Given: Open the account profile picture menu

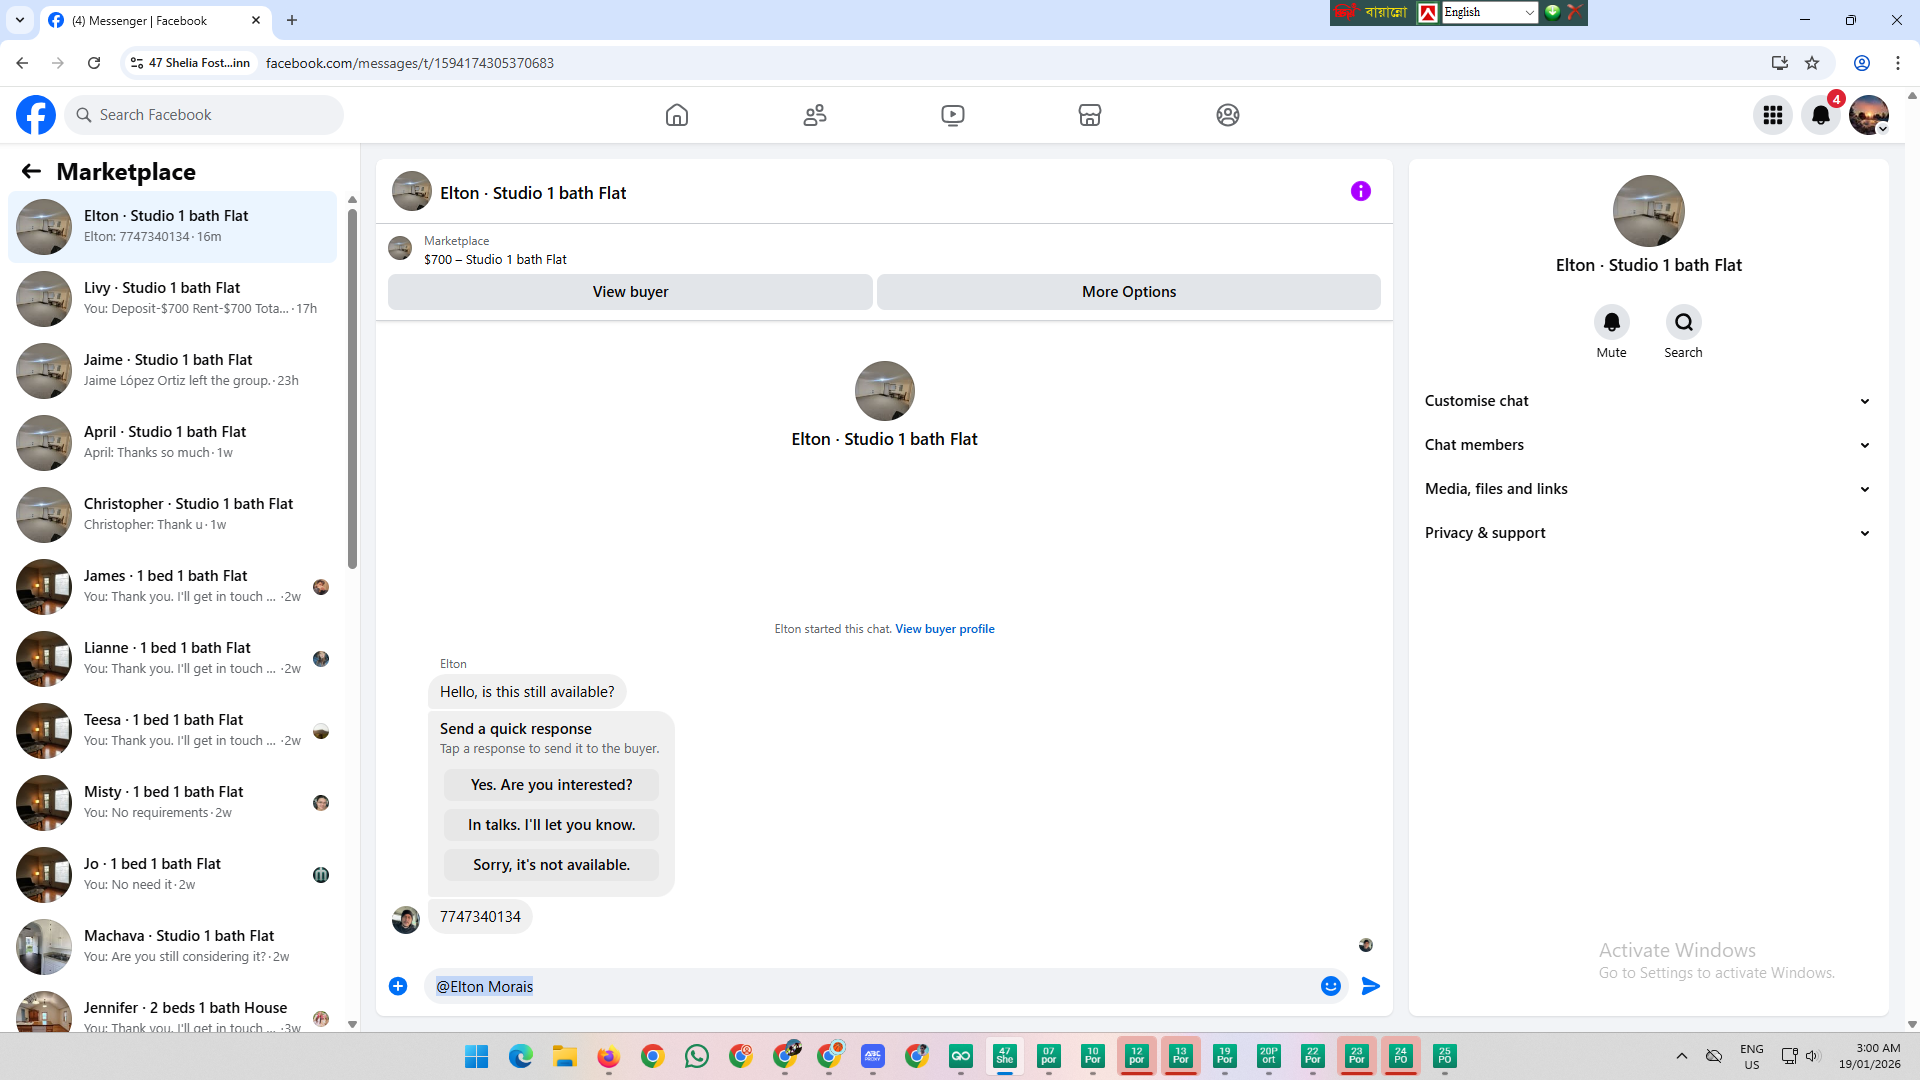Looking at the screenshot, I should pos(1869,115).
